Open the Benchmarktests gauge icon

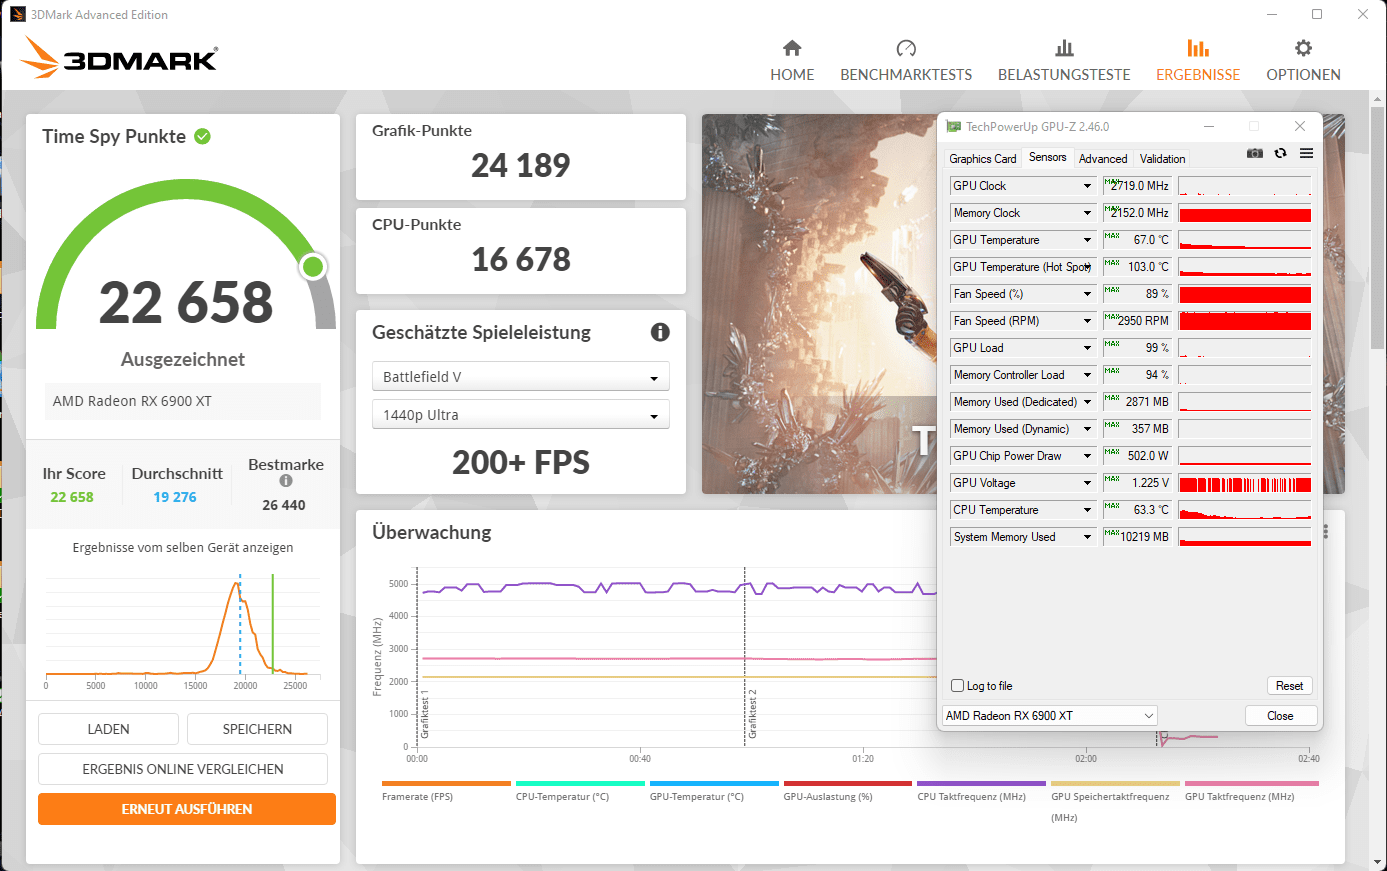coord(906,48)
